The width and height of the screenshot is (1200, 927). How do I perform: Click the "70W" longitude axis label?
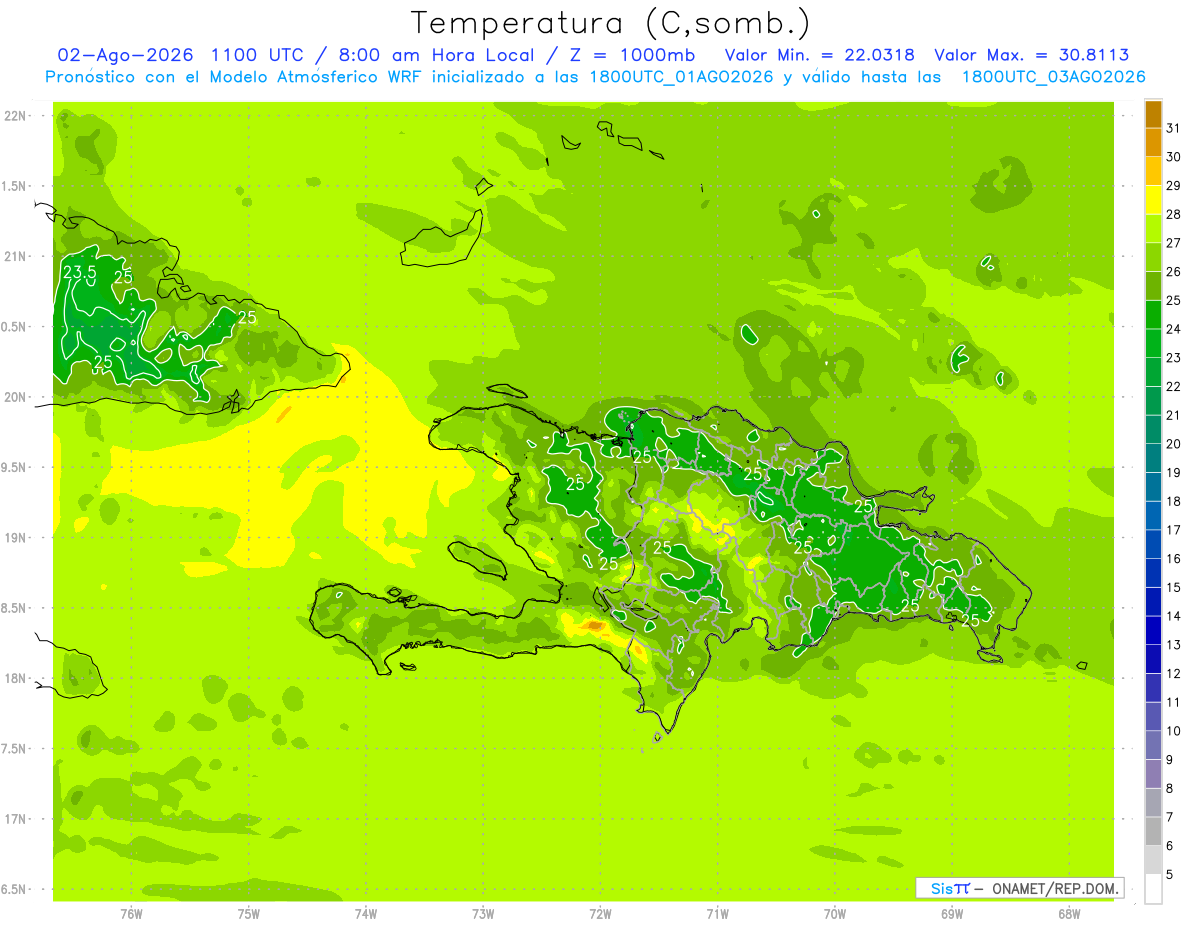(835, 913)
